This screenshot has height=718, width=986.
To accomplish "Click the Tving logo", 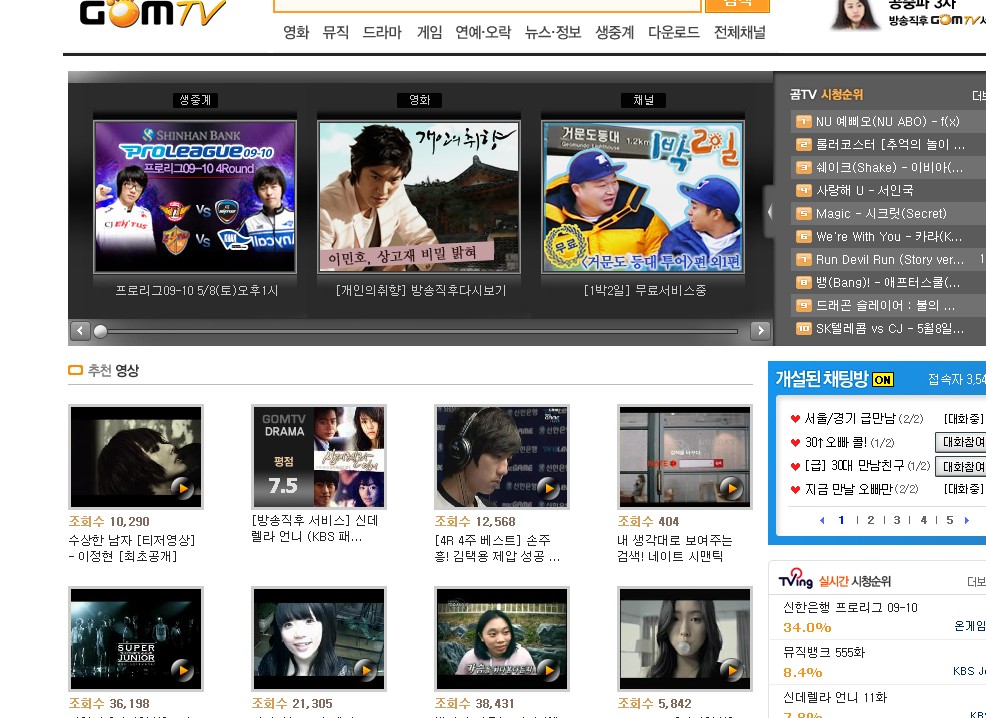I will tap(797, 581).
